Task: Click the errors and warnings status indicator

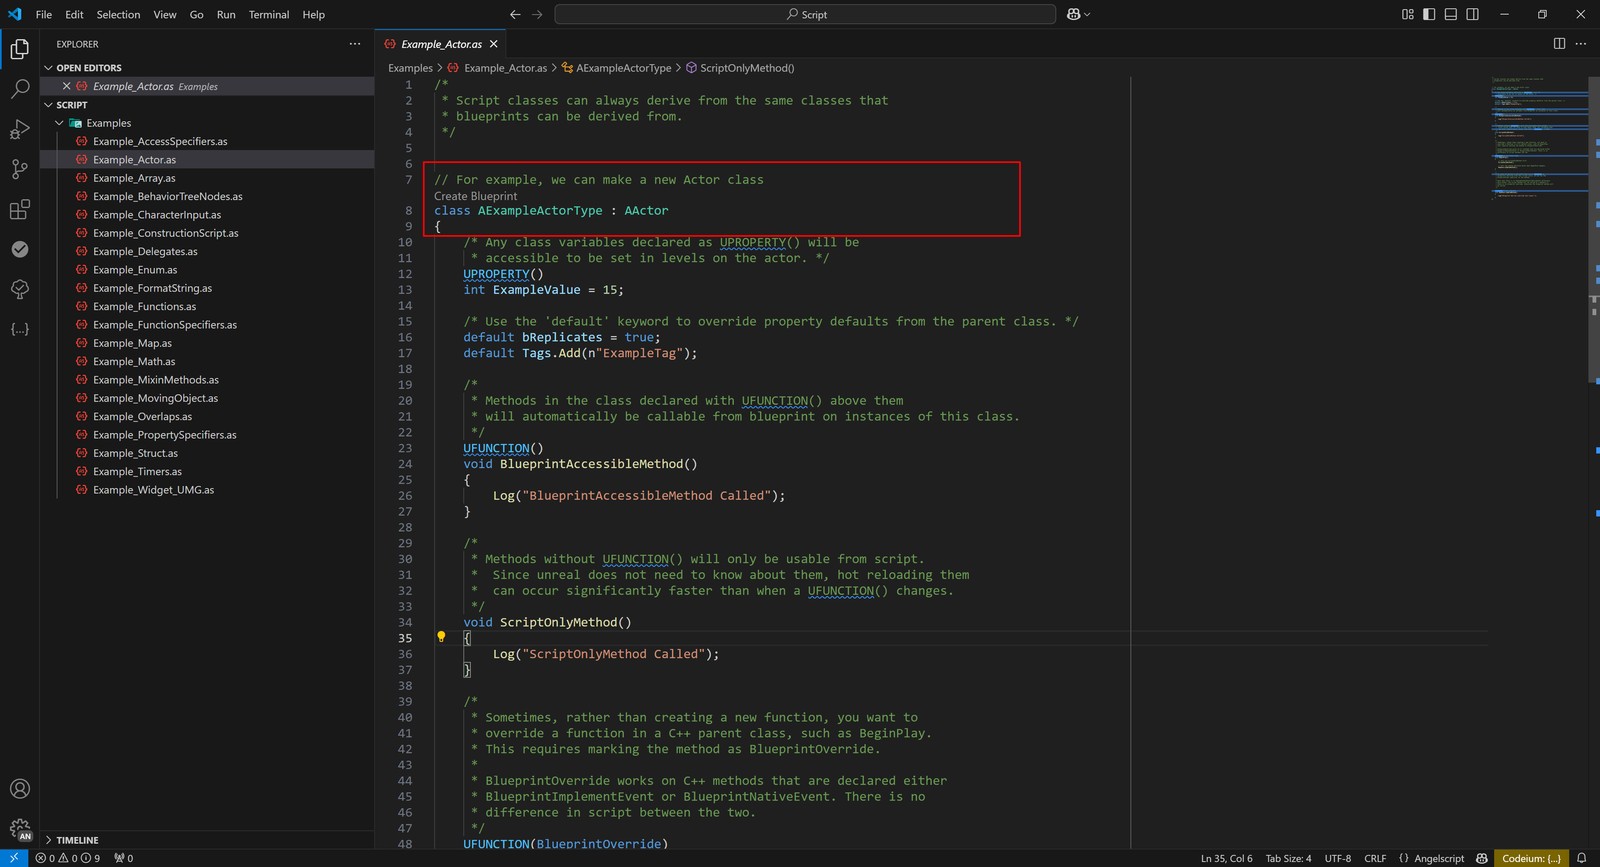Action: pos(67,858)
